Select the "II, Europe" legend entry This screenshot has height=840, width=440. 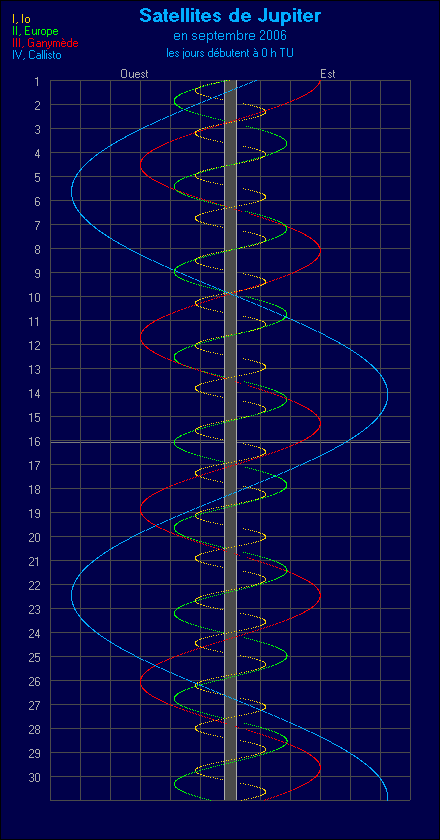point(35,31)
